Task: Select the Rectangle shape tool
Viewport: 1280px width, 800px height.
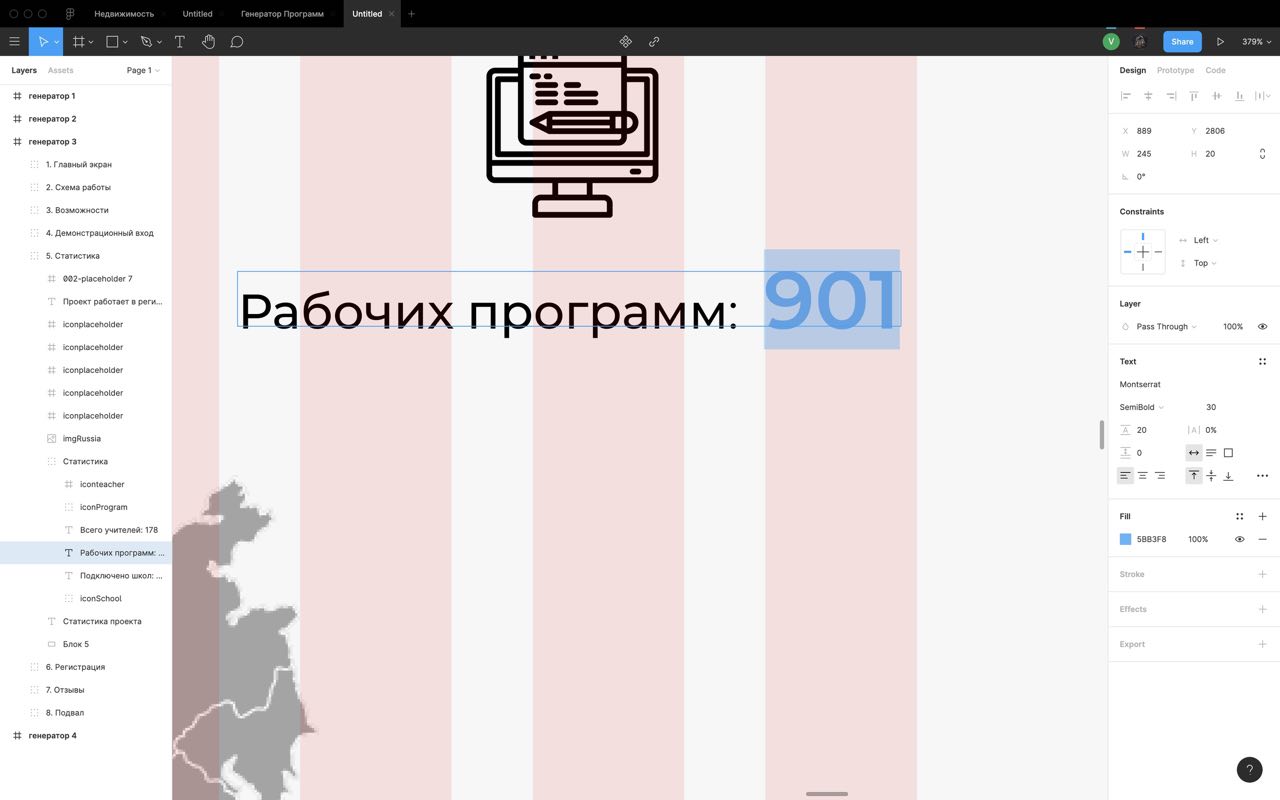Action: click(112, 42)
